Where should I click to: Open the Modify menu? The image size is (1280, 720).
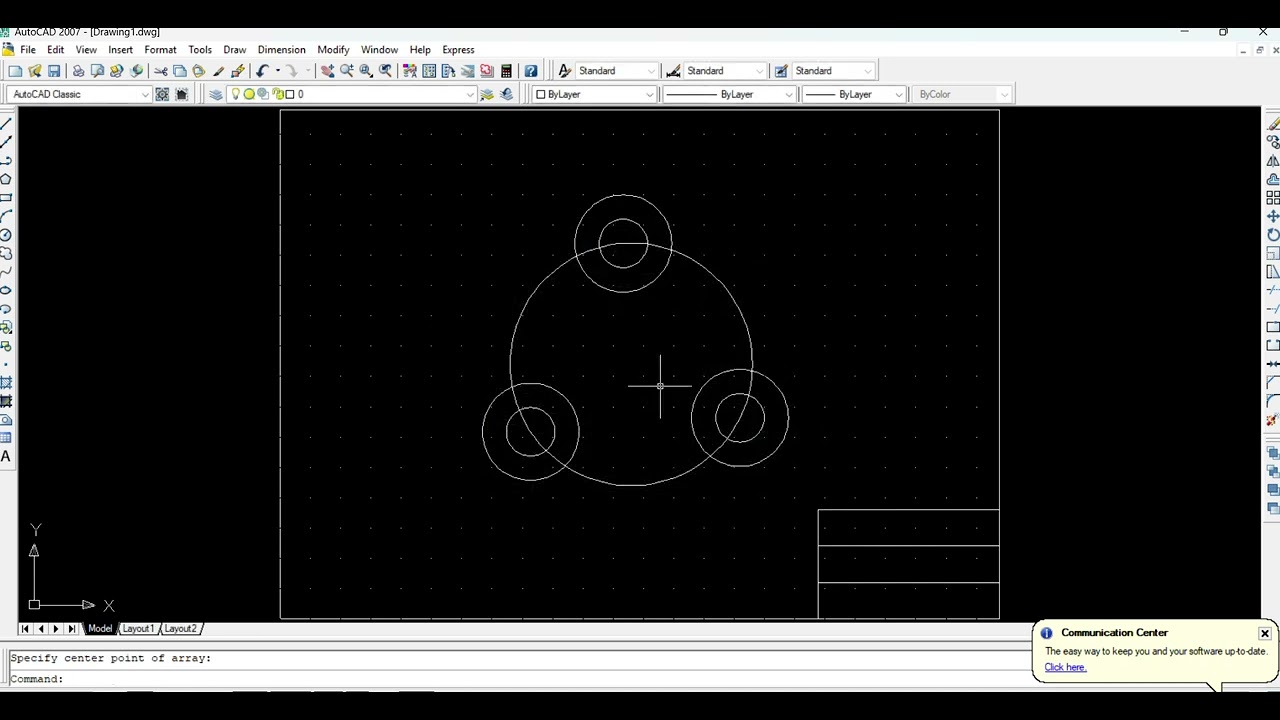click(x=333, y=50)
